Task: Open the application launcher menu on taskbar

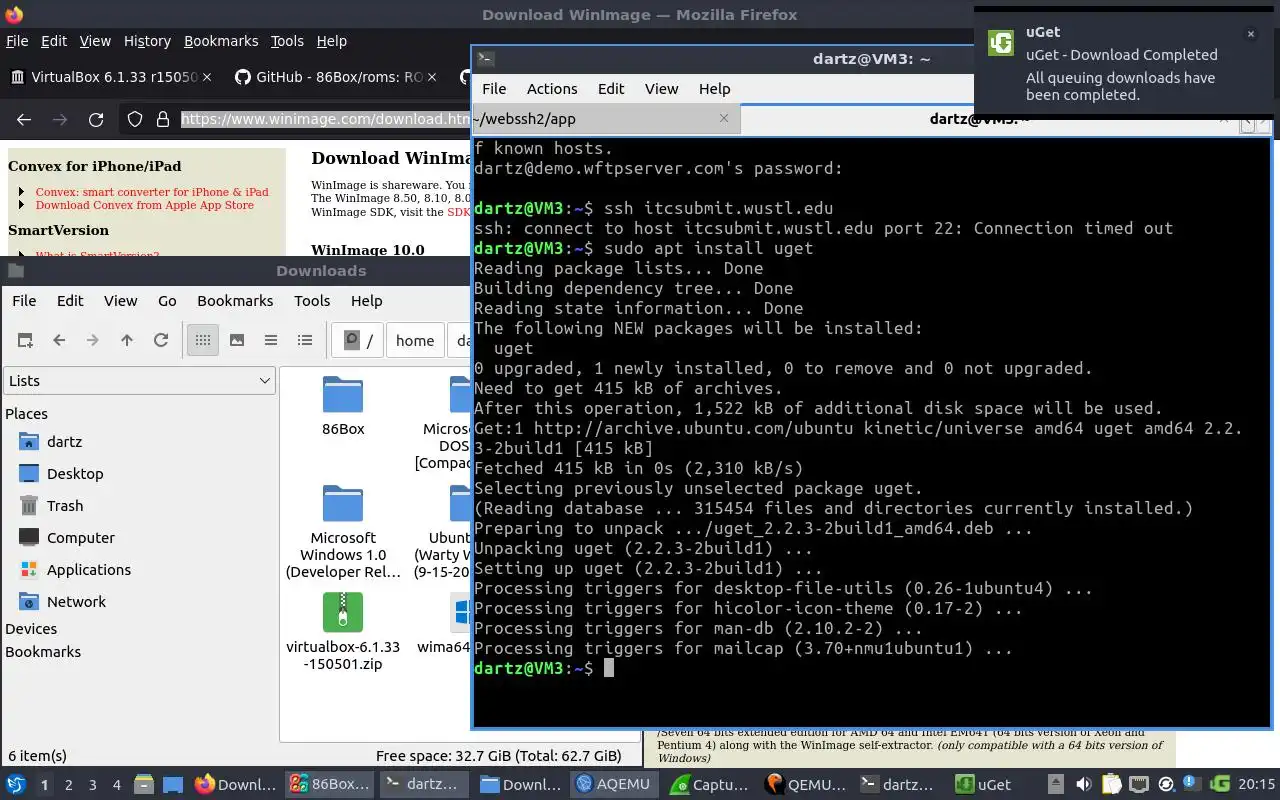Action: (16, 784)
